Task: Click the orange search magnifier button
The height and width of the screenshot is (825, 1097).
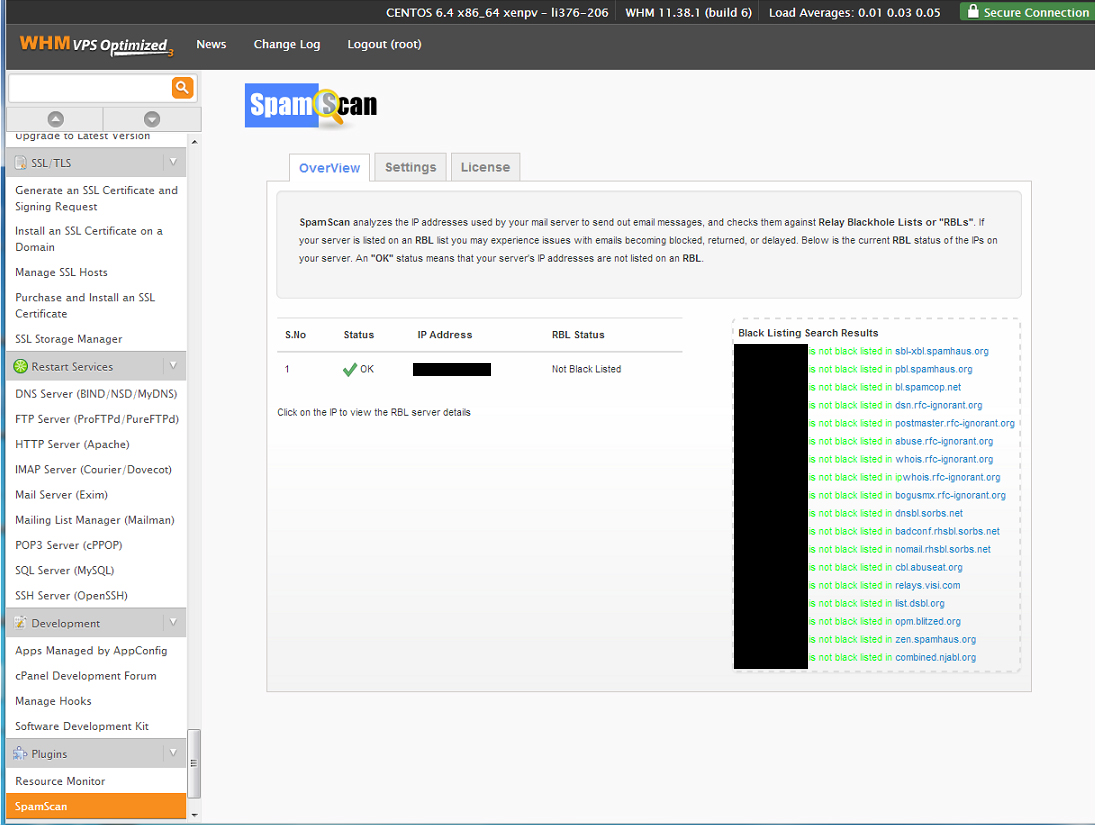Action: 182,87
